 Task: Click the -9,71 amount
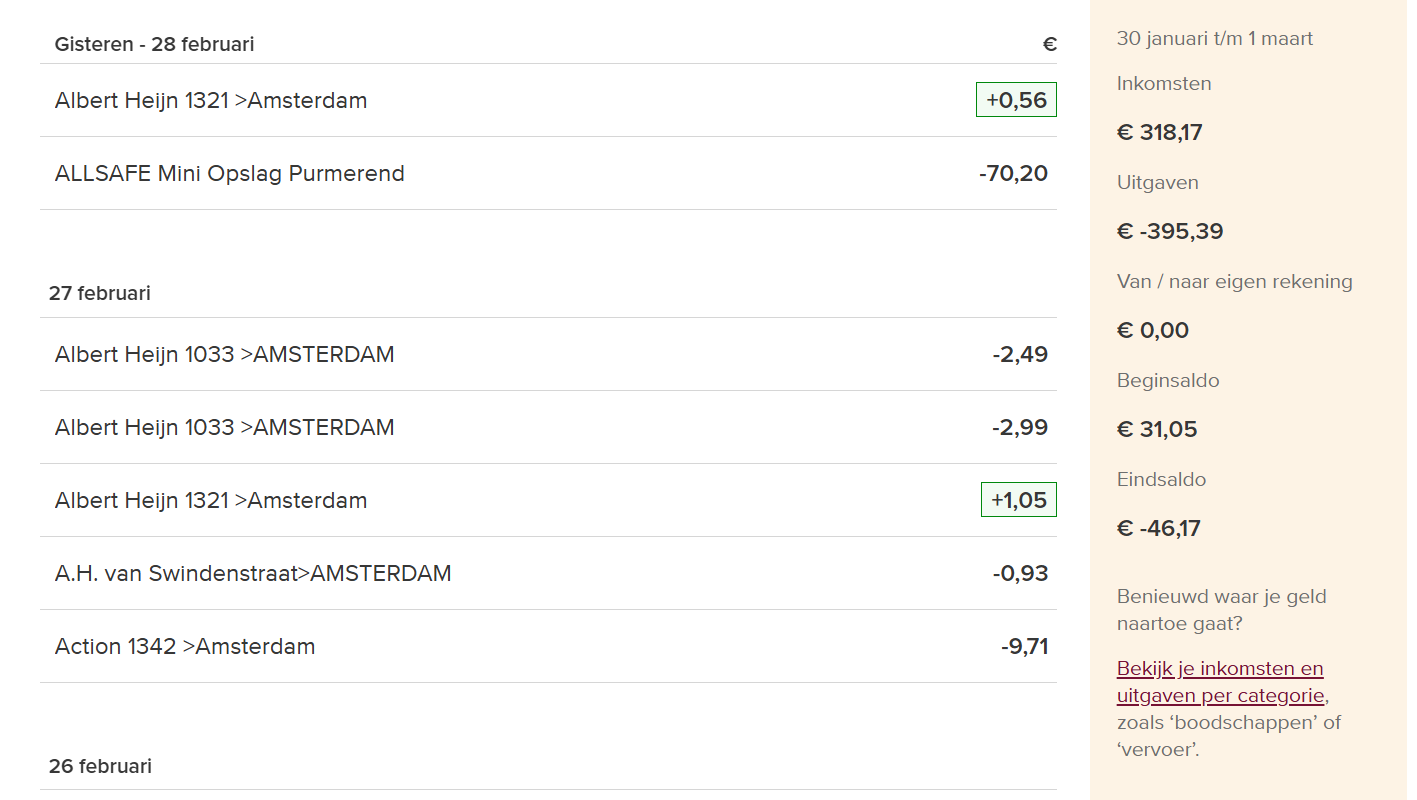point(1024,647)
